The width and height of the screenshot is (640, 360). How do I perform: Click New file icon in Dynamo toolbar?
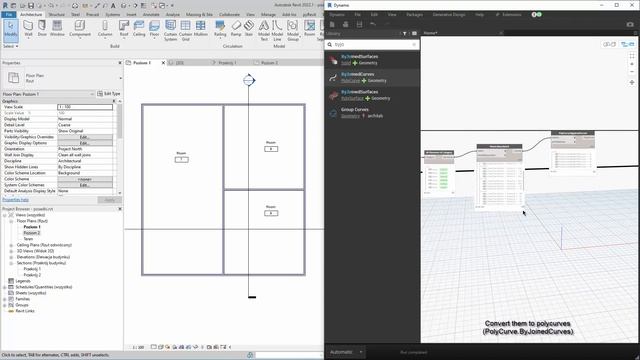pyautogui.click(x=332, y=24)
